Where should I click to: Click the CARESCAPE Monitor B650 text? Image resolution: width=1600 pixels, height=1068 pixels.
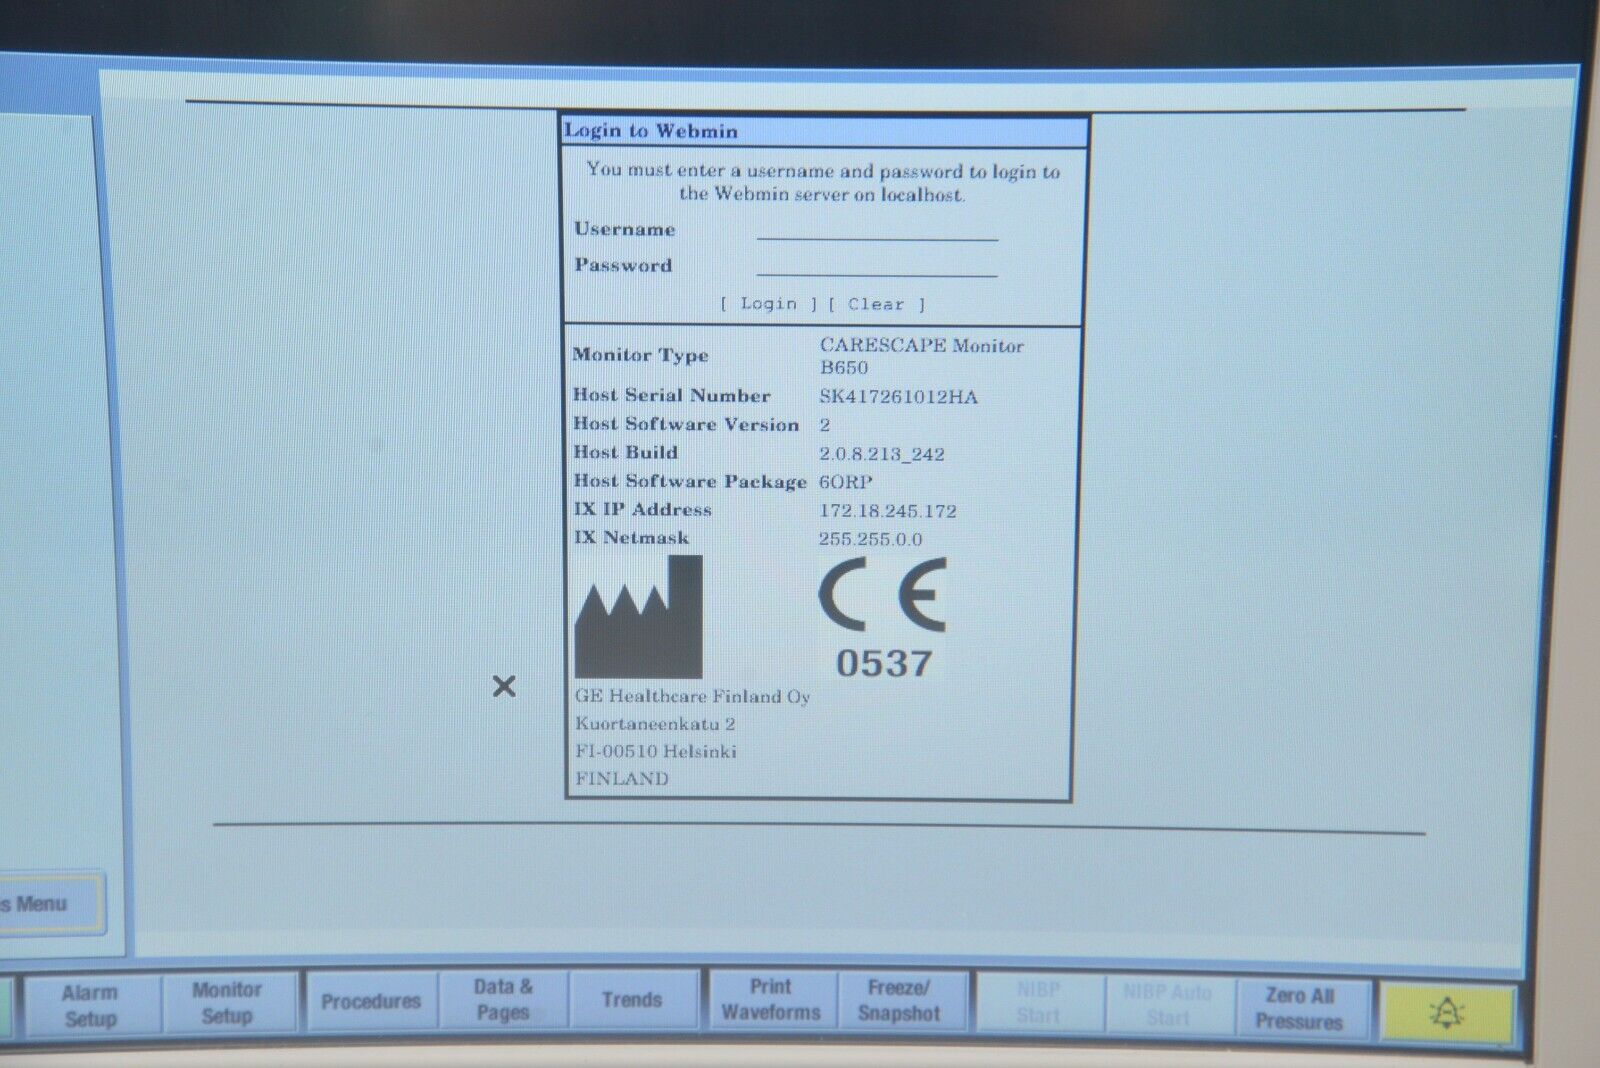921,356
